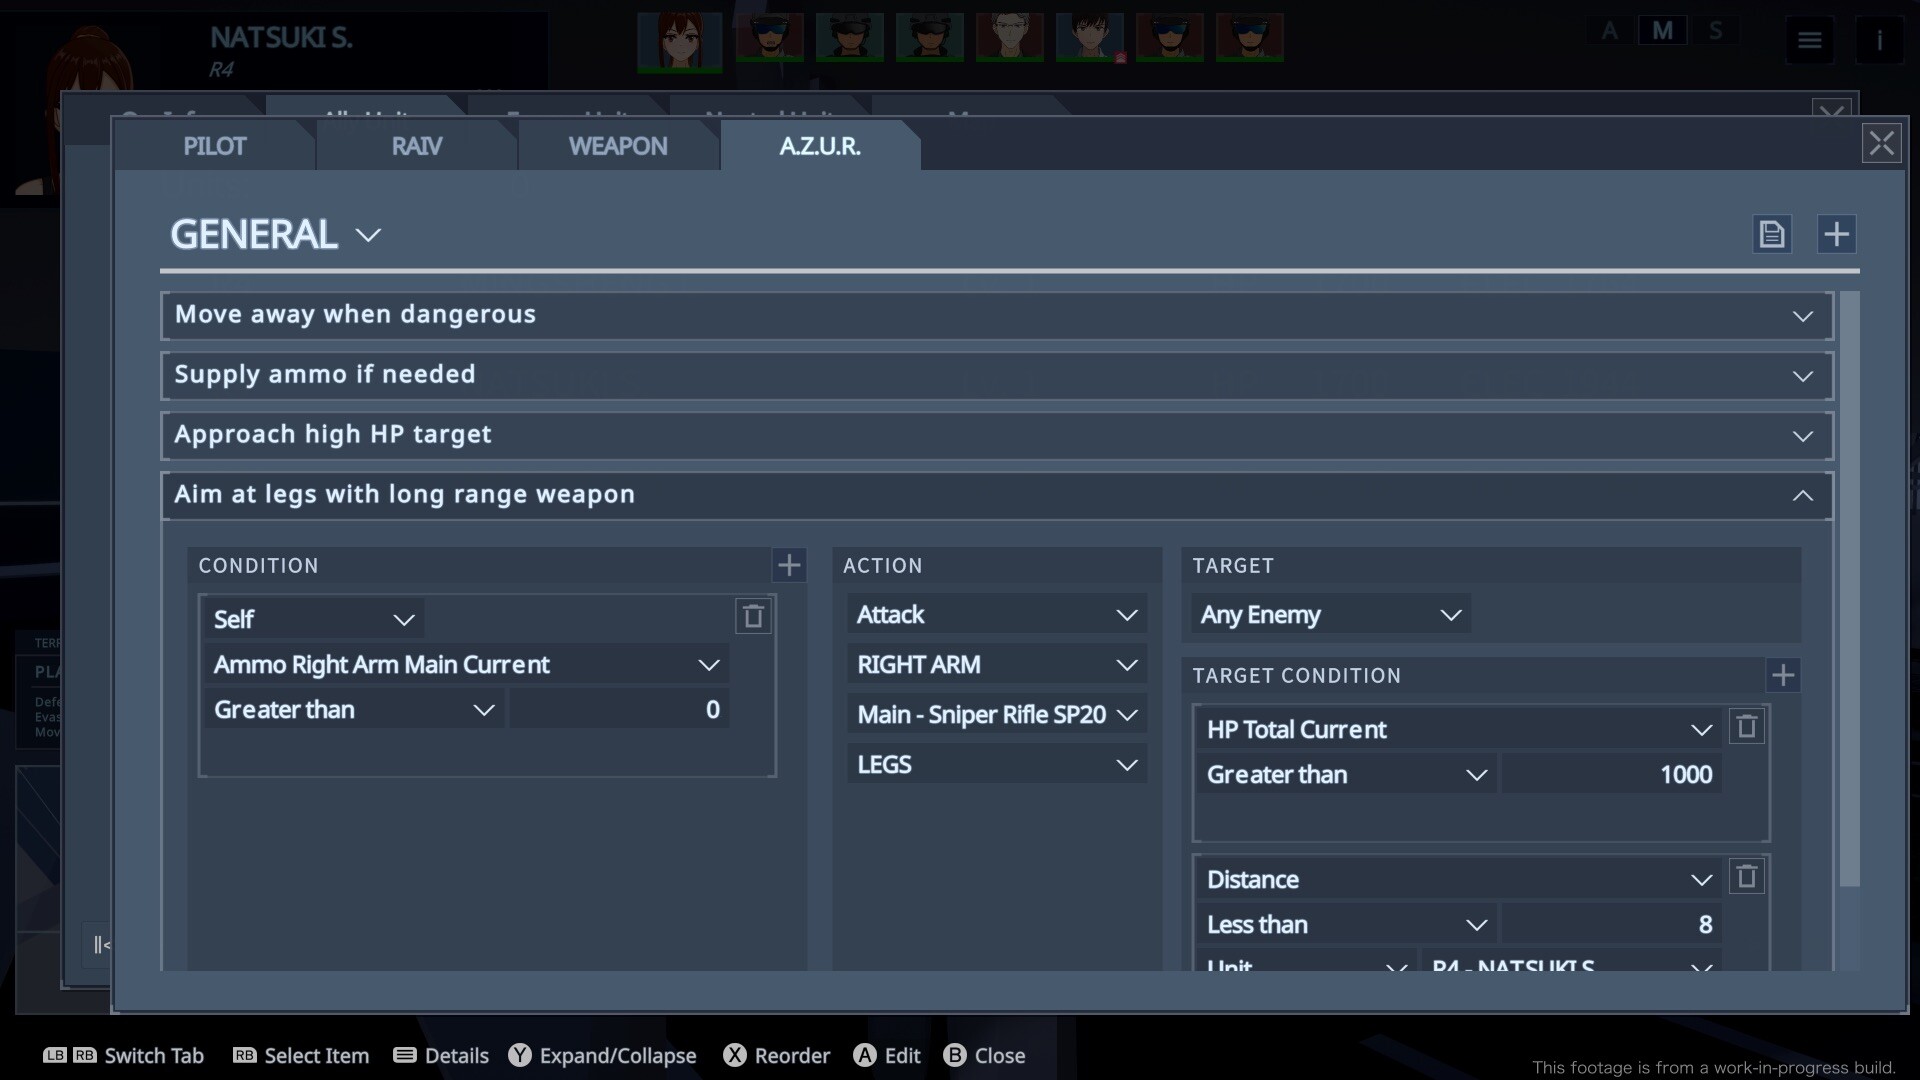Collapse the Aim at legs behavior section
This screenshot has width=1920, height=1080.
coord(1803,495)
